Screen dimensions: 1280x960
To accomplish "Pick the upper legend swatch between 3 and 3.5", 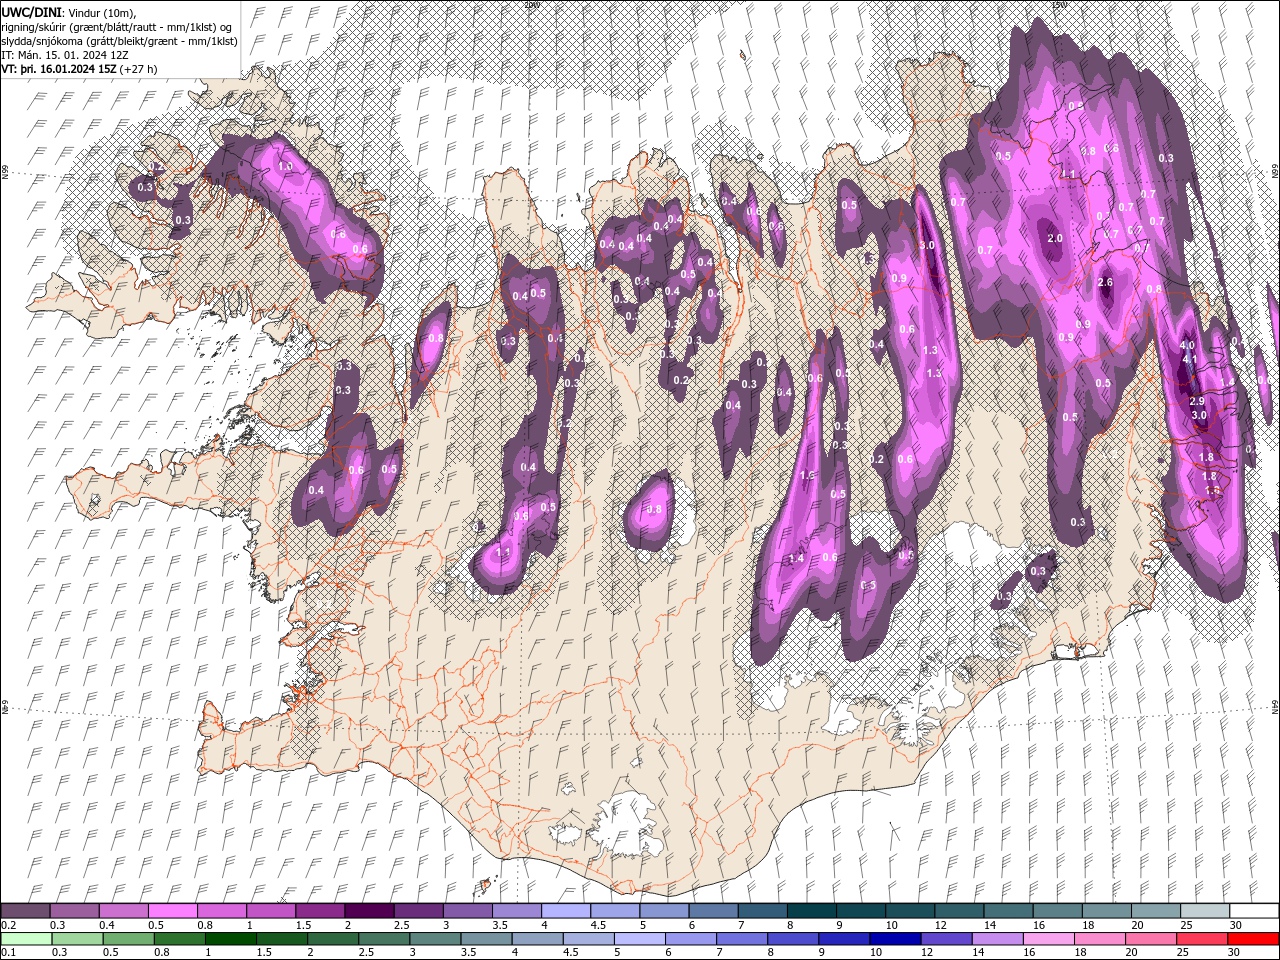I will 467,911.
